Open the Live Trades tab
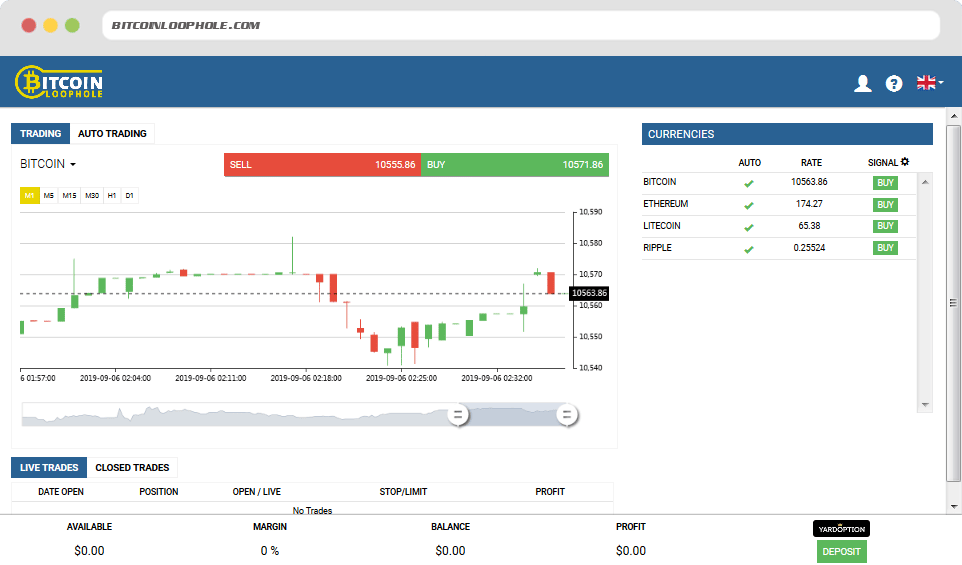 49,467
